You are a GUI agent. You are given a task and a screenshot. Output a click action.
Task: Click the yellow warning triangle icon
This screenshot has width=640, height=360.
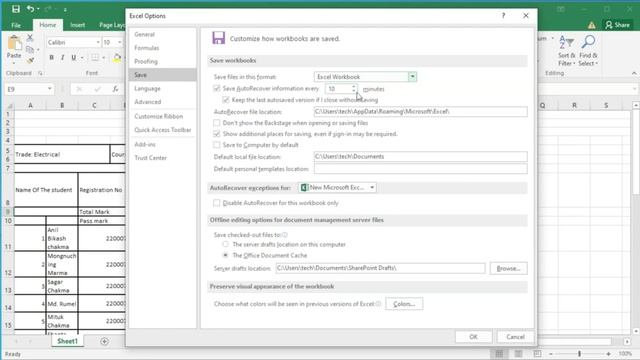pos(591,25)
